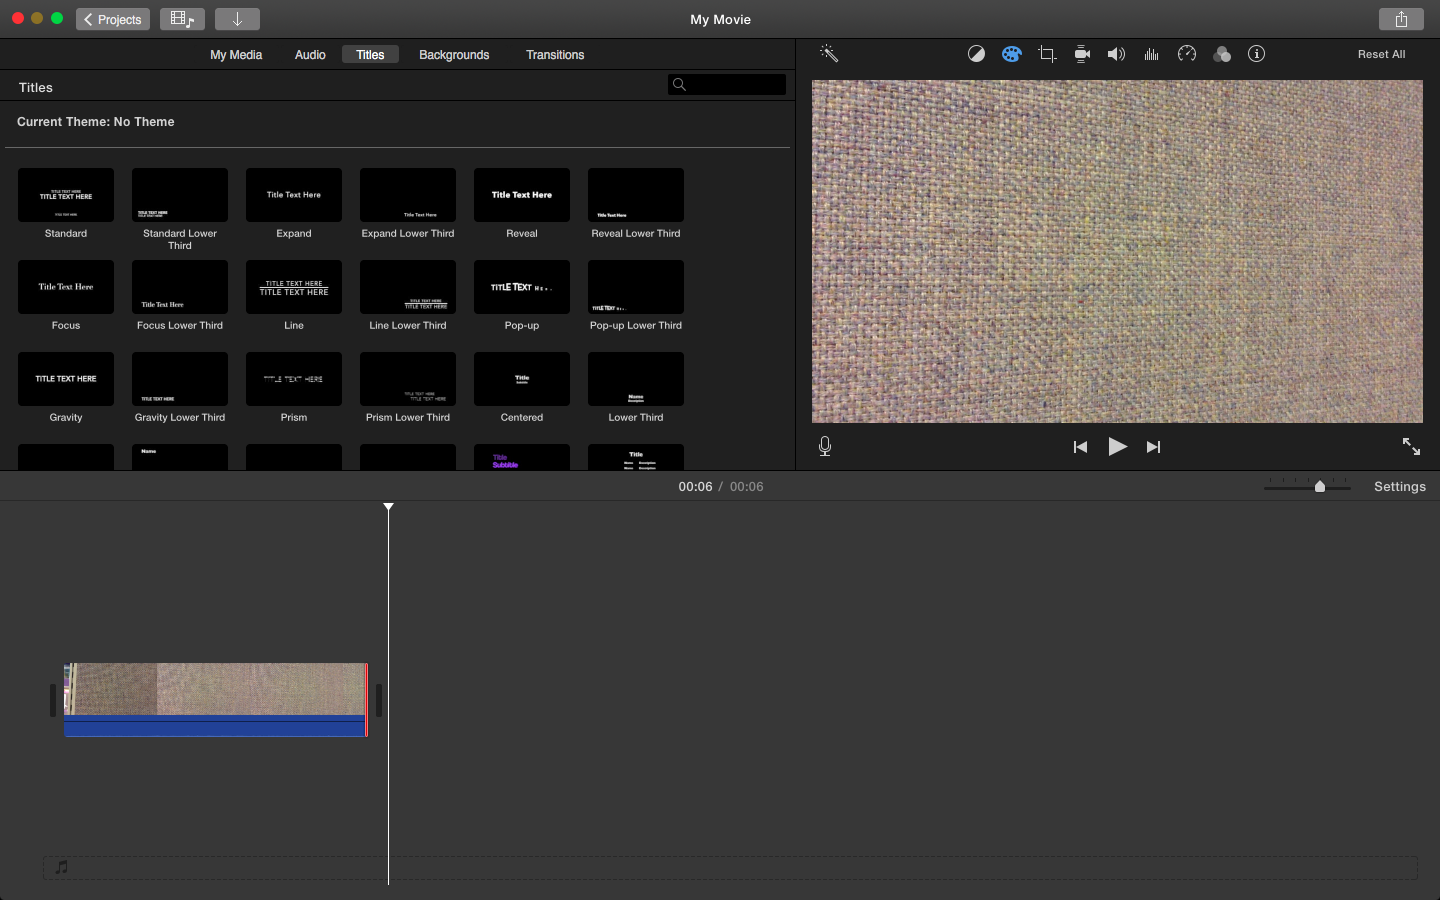Toggle fullscreen playback of the viewer
Screen dimensions: 1440x900
click(x=1411, y=447)
